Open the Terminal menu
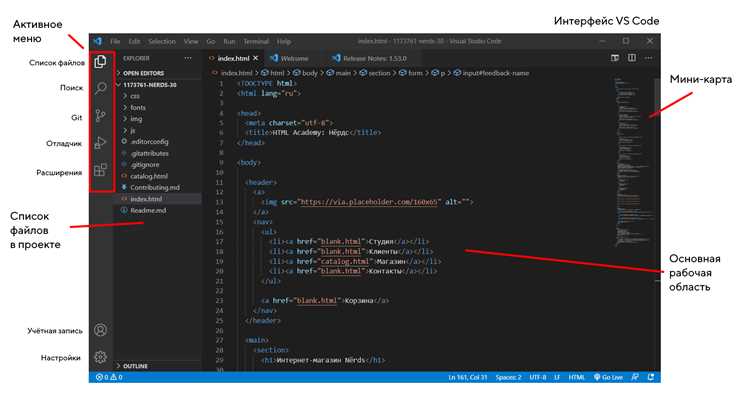The width and height of the screenshot is (750, 397). click(x=256, y=42)
